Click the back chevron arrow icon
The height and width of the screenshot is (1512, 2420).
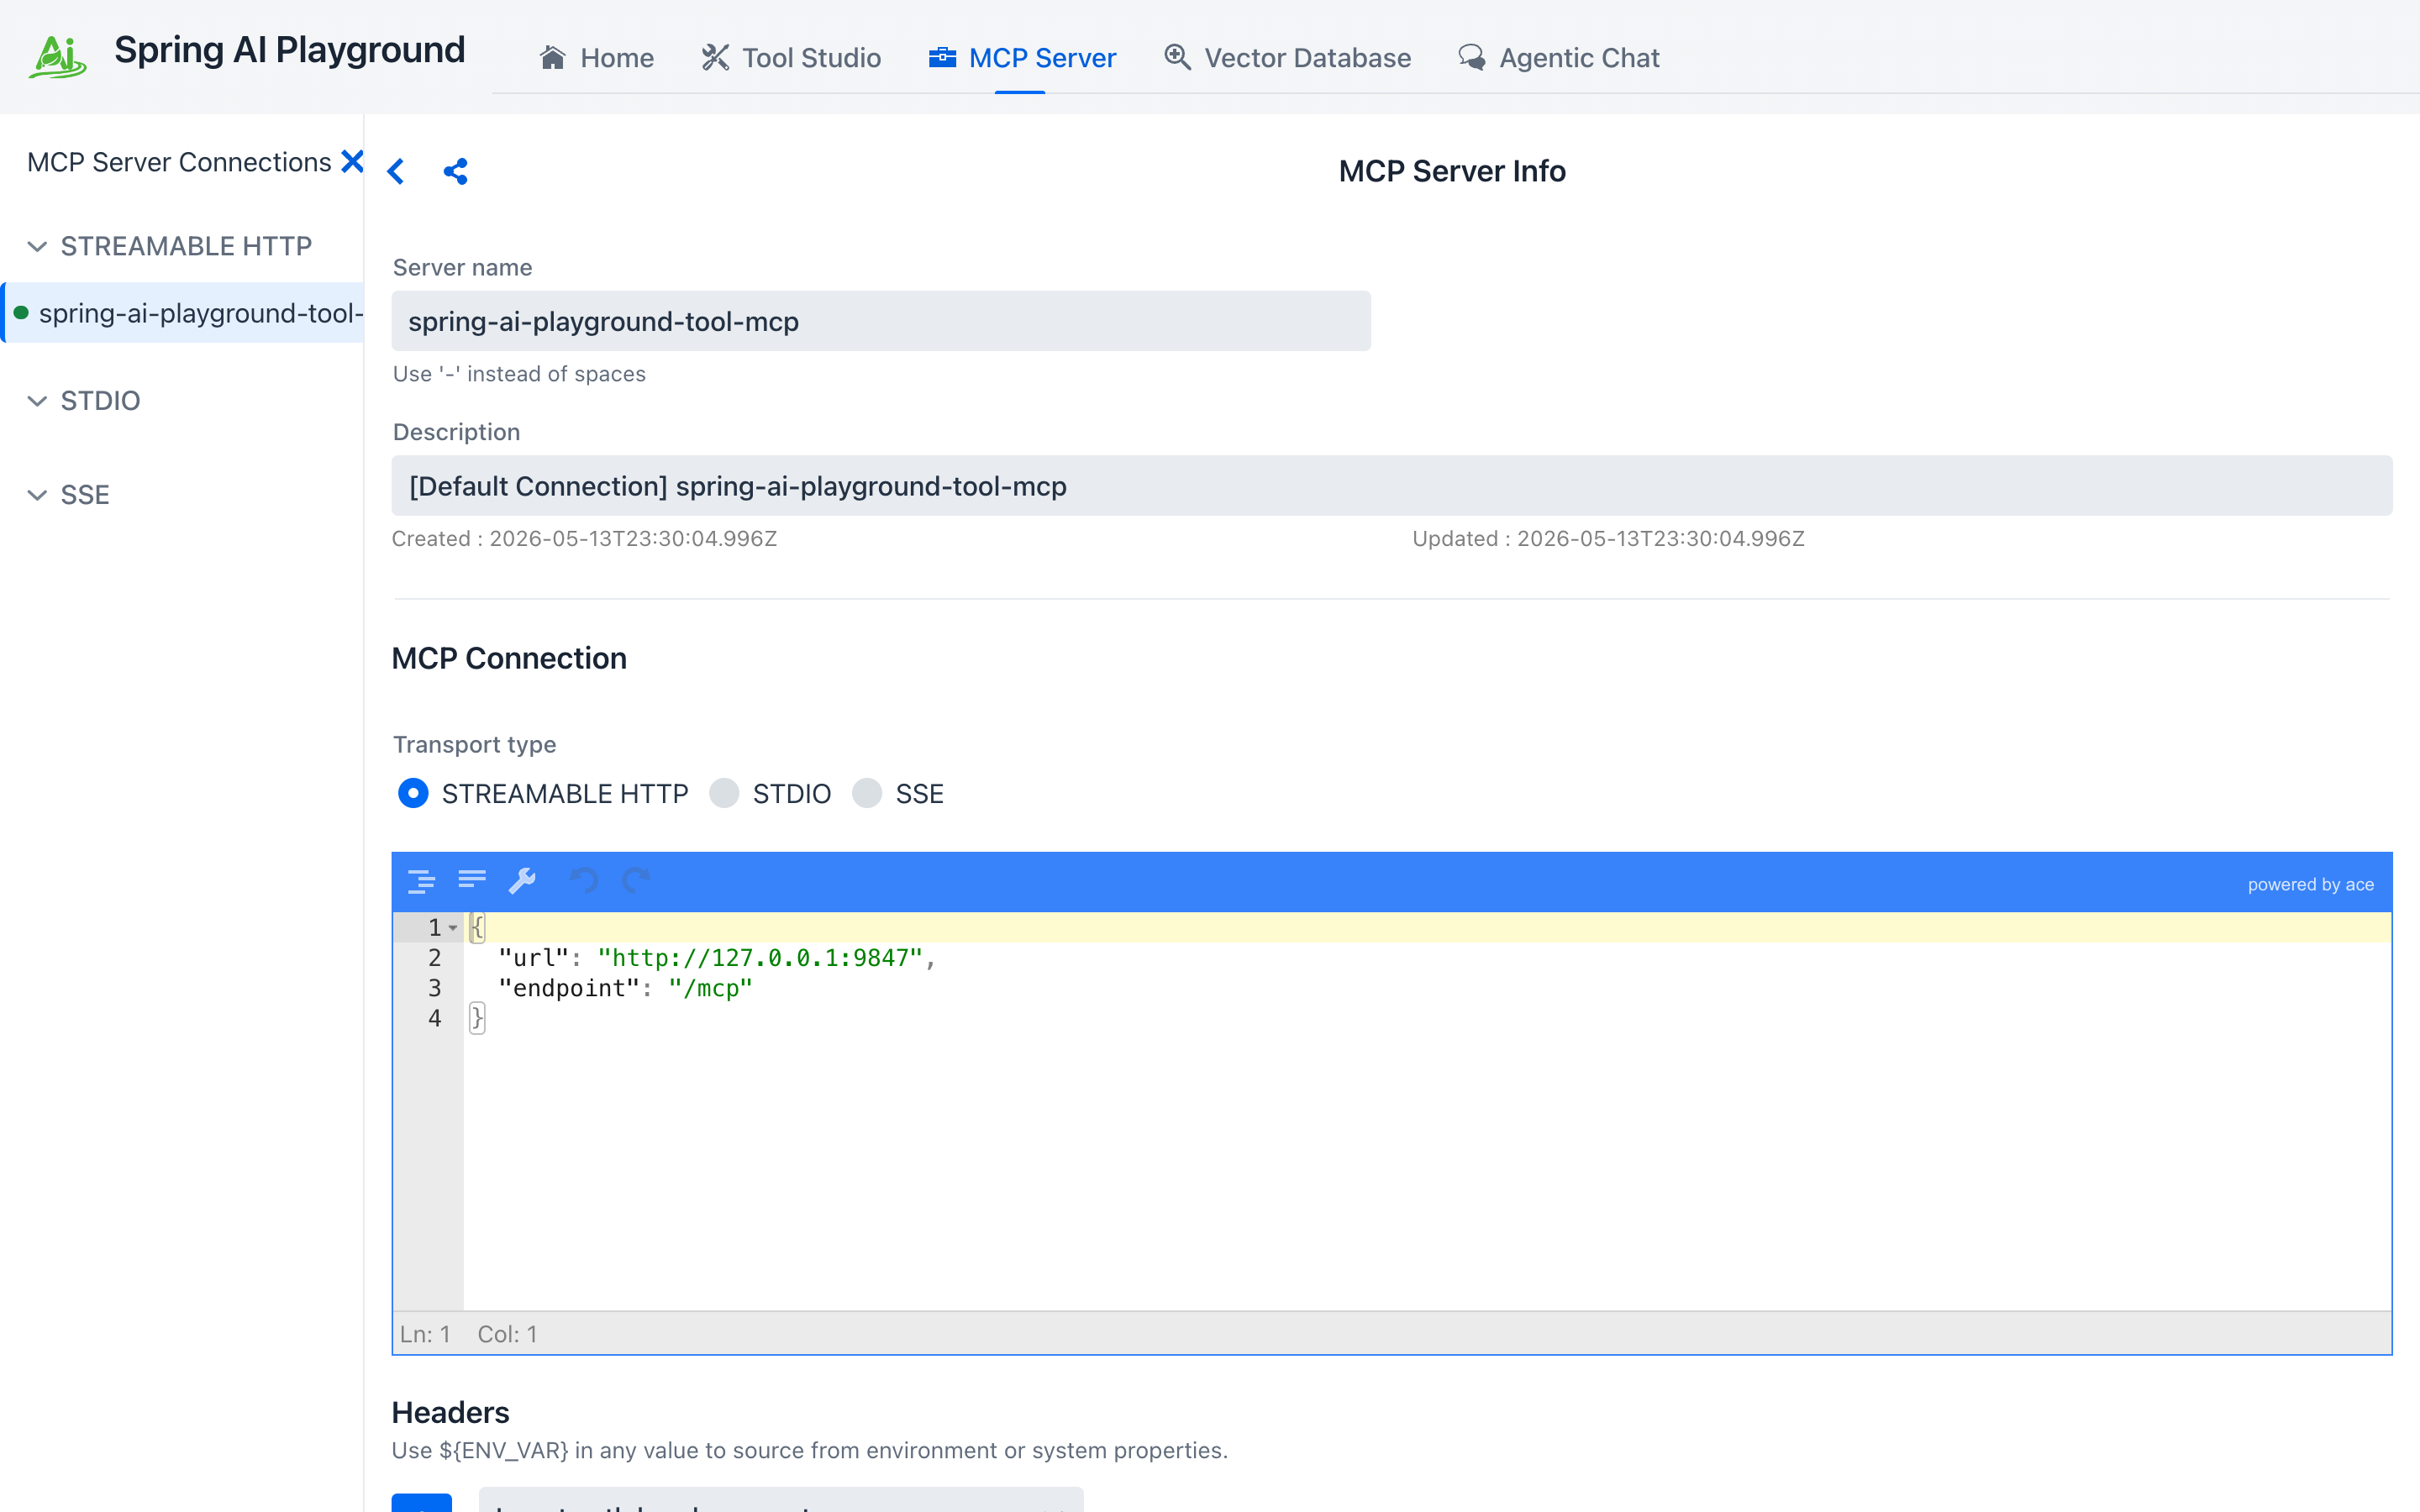pyautogui.click(x=396, y=172)
